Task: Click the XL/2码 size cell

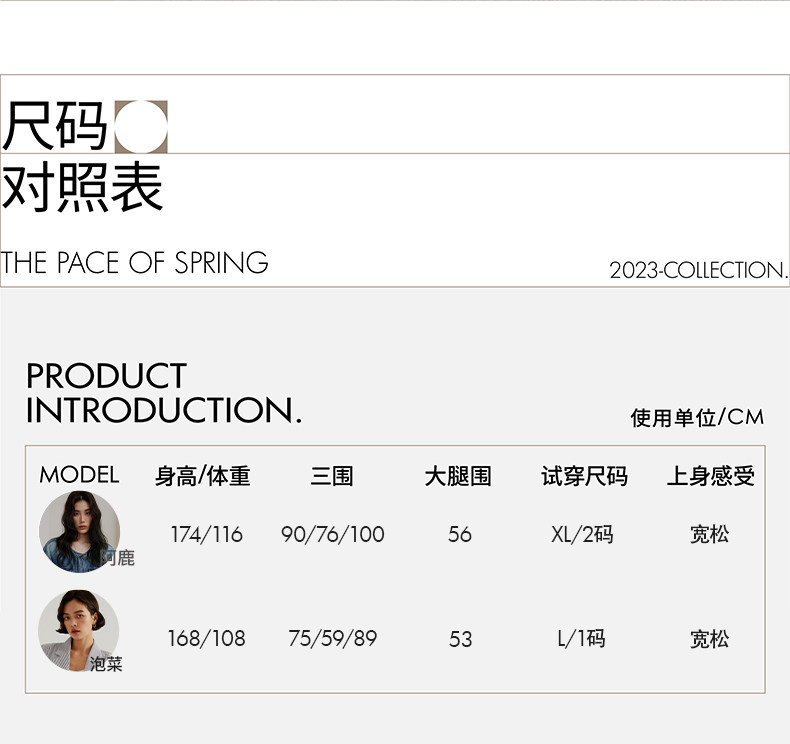Action: pos(582,534)
